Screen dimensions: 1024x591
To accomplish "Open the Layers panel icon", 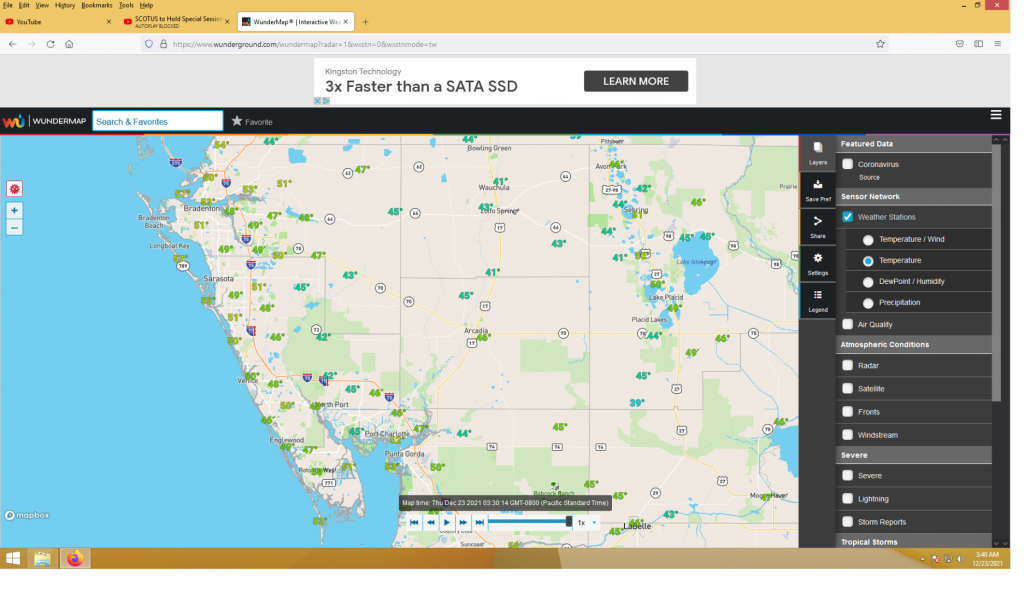I will coord(818,151).
